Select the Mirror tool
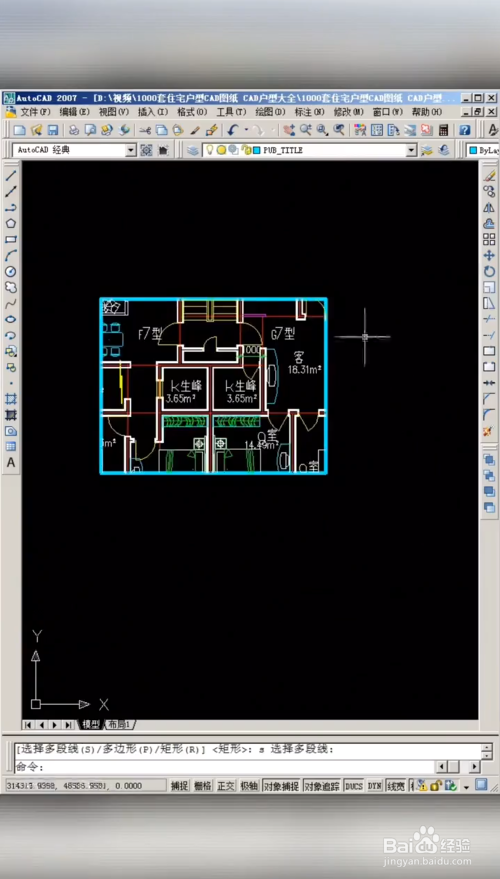 pyautogui.click(x=489, y=207)
